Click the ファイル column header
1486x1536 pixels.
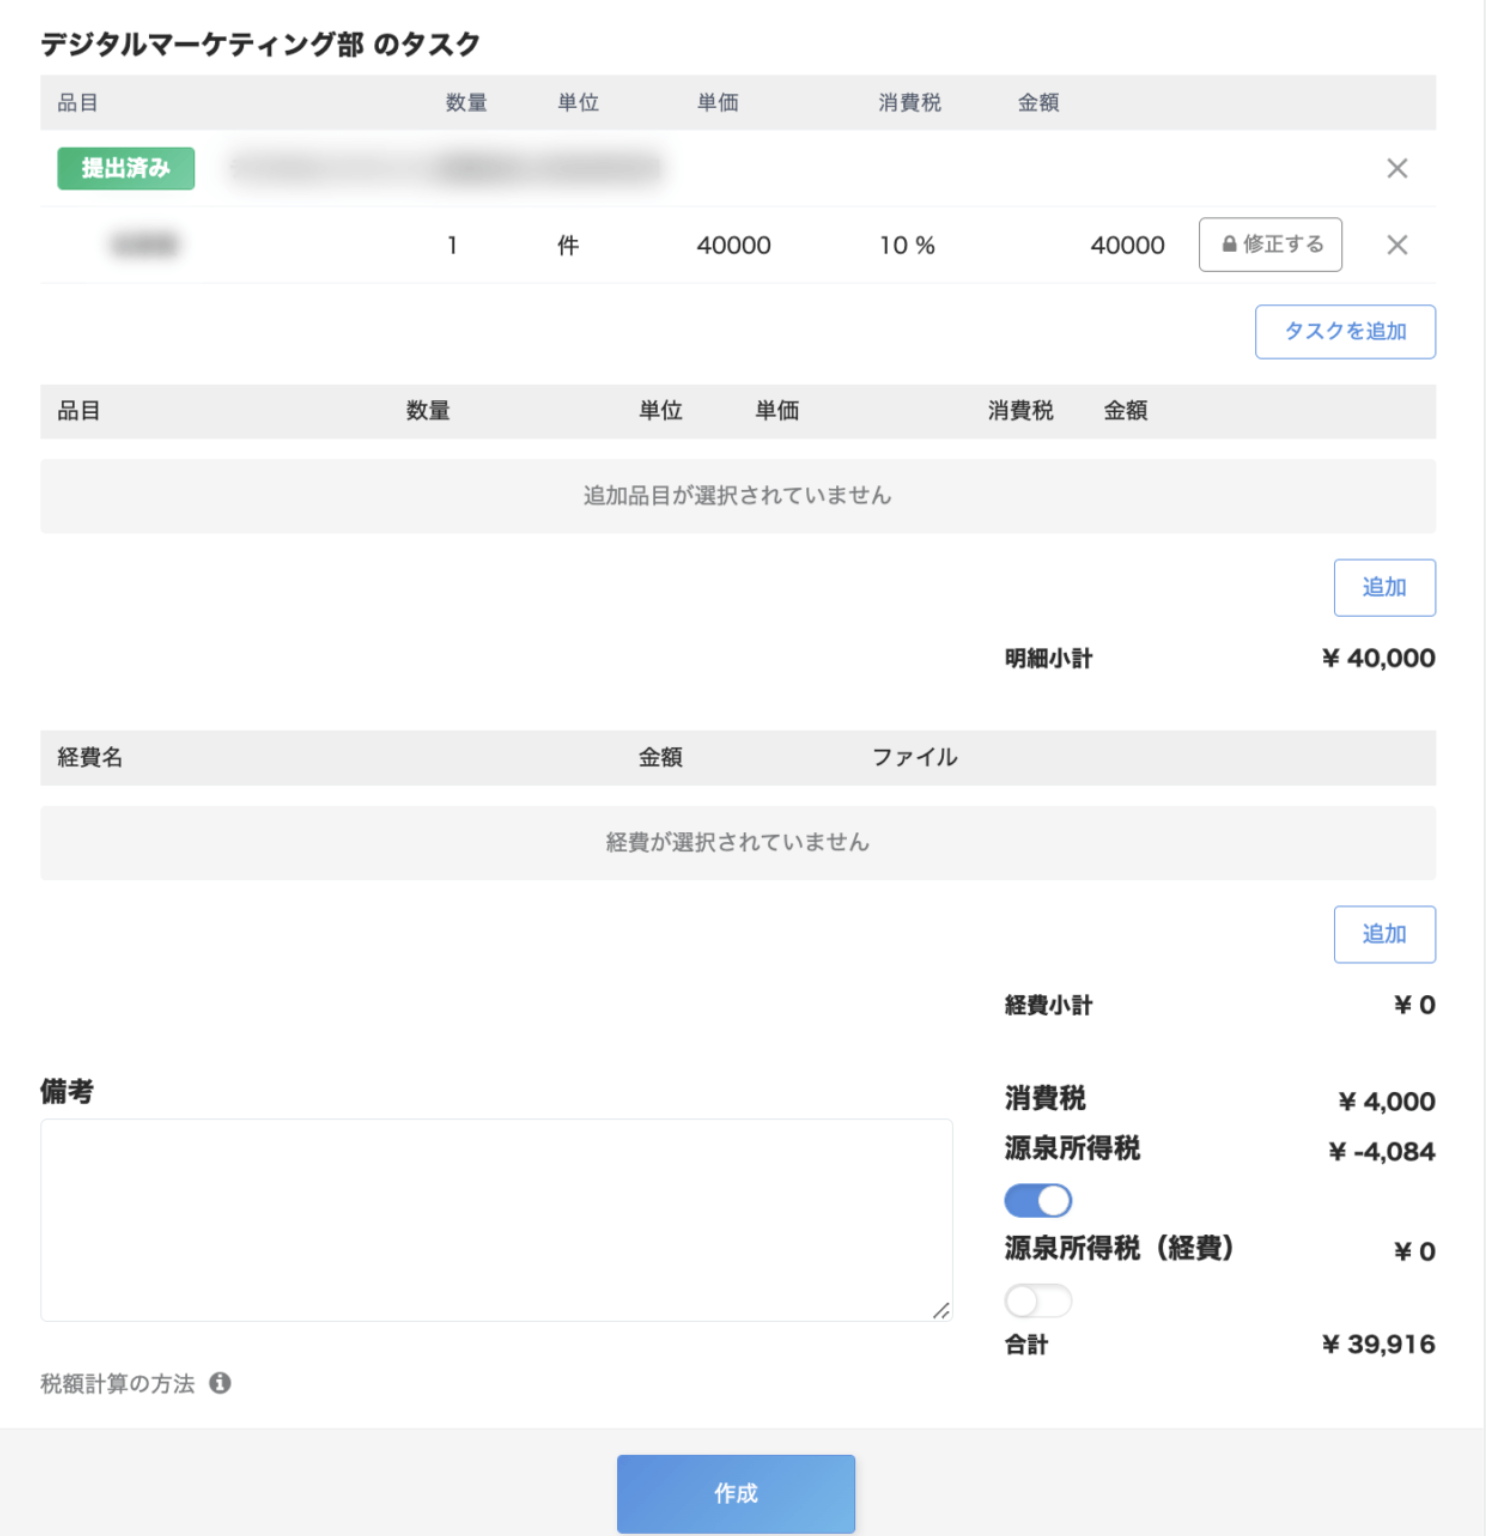click(x=915, y=757)
